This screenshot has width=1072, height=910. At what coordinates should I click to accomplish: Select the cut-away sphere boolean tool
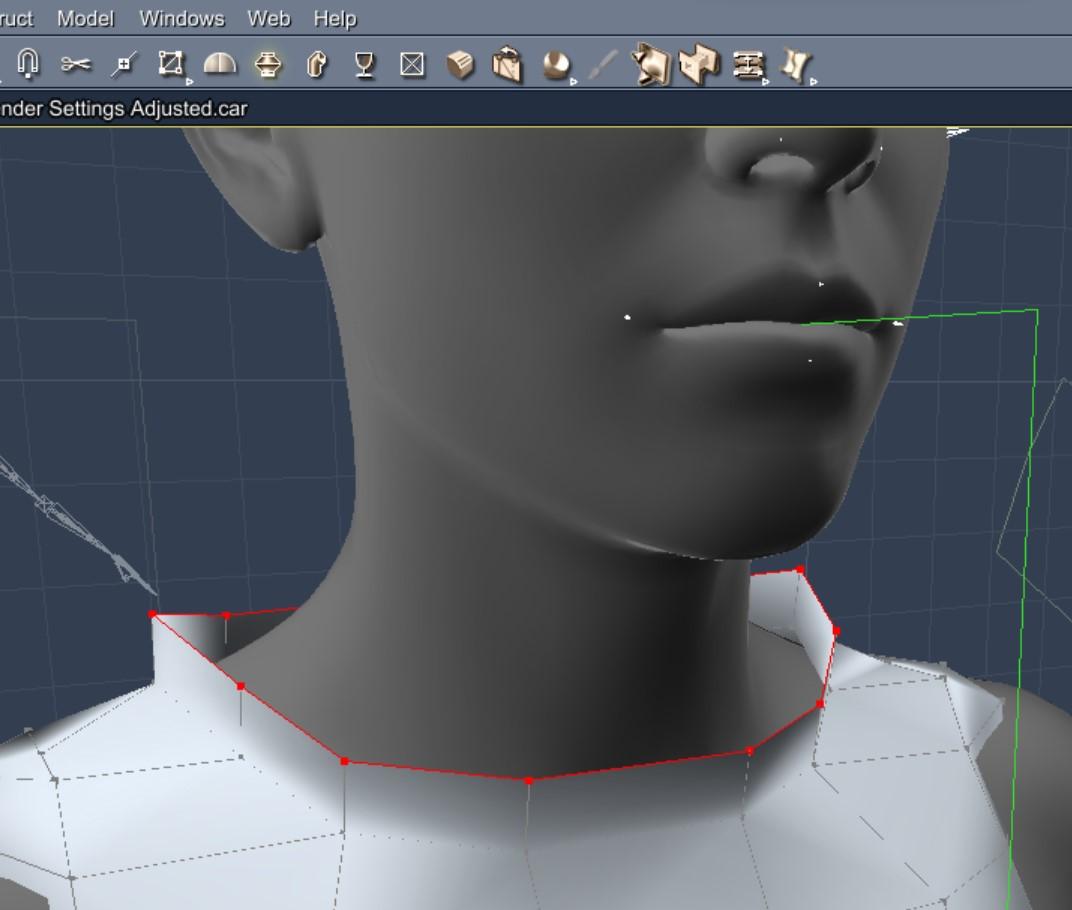[557, 66]
